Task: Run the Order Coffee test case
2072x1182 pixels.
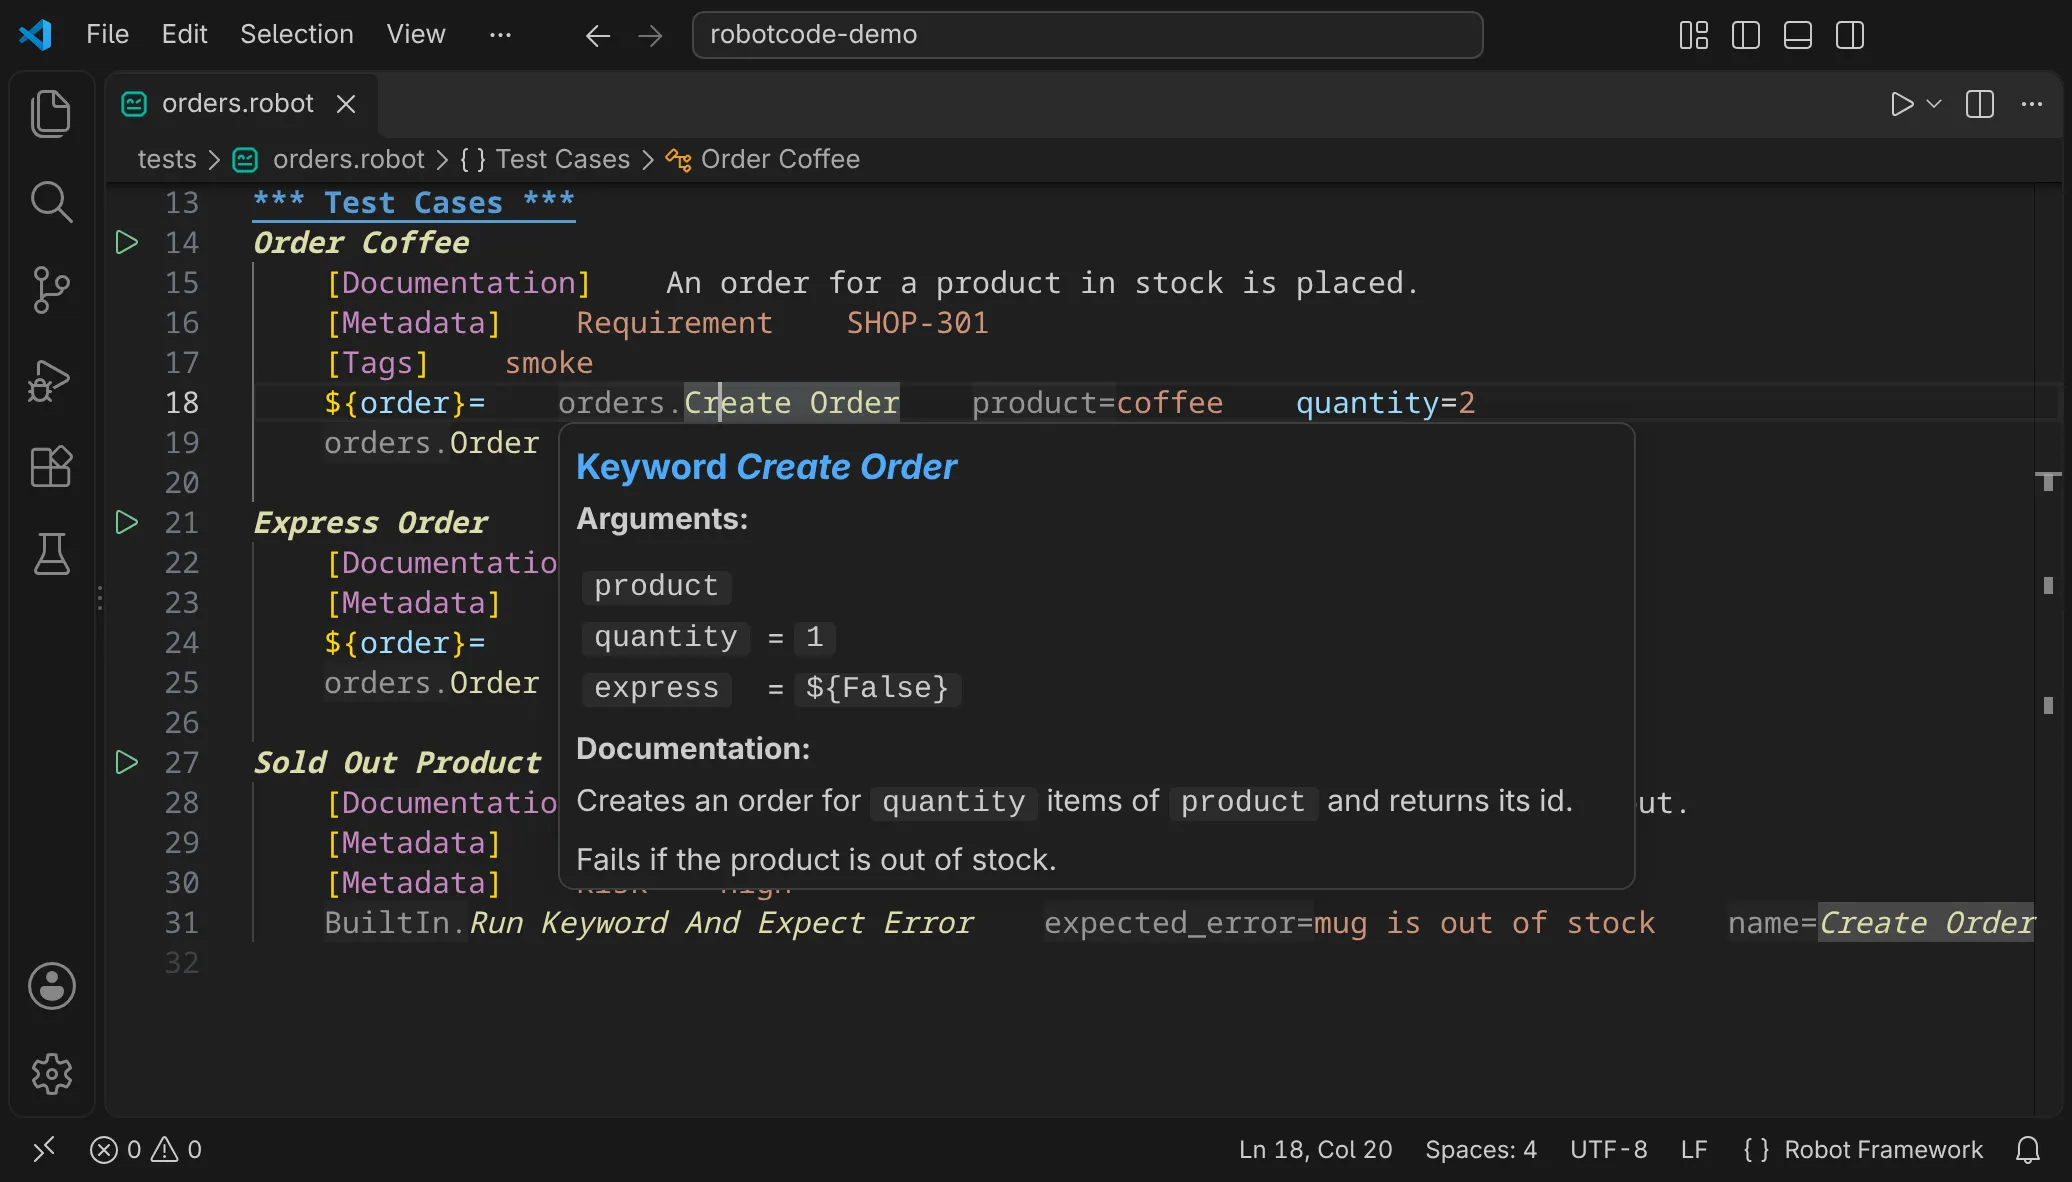Action: [x=126, y=242]
